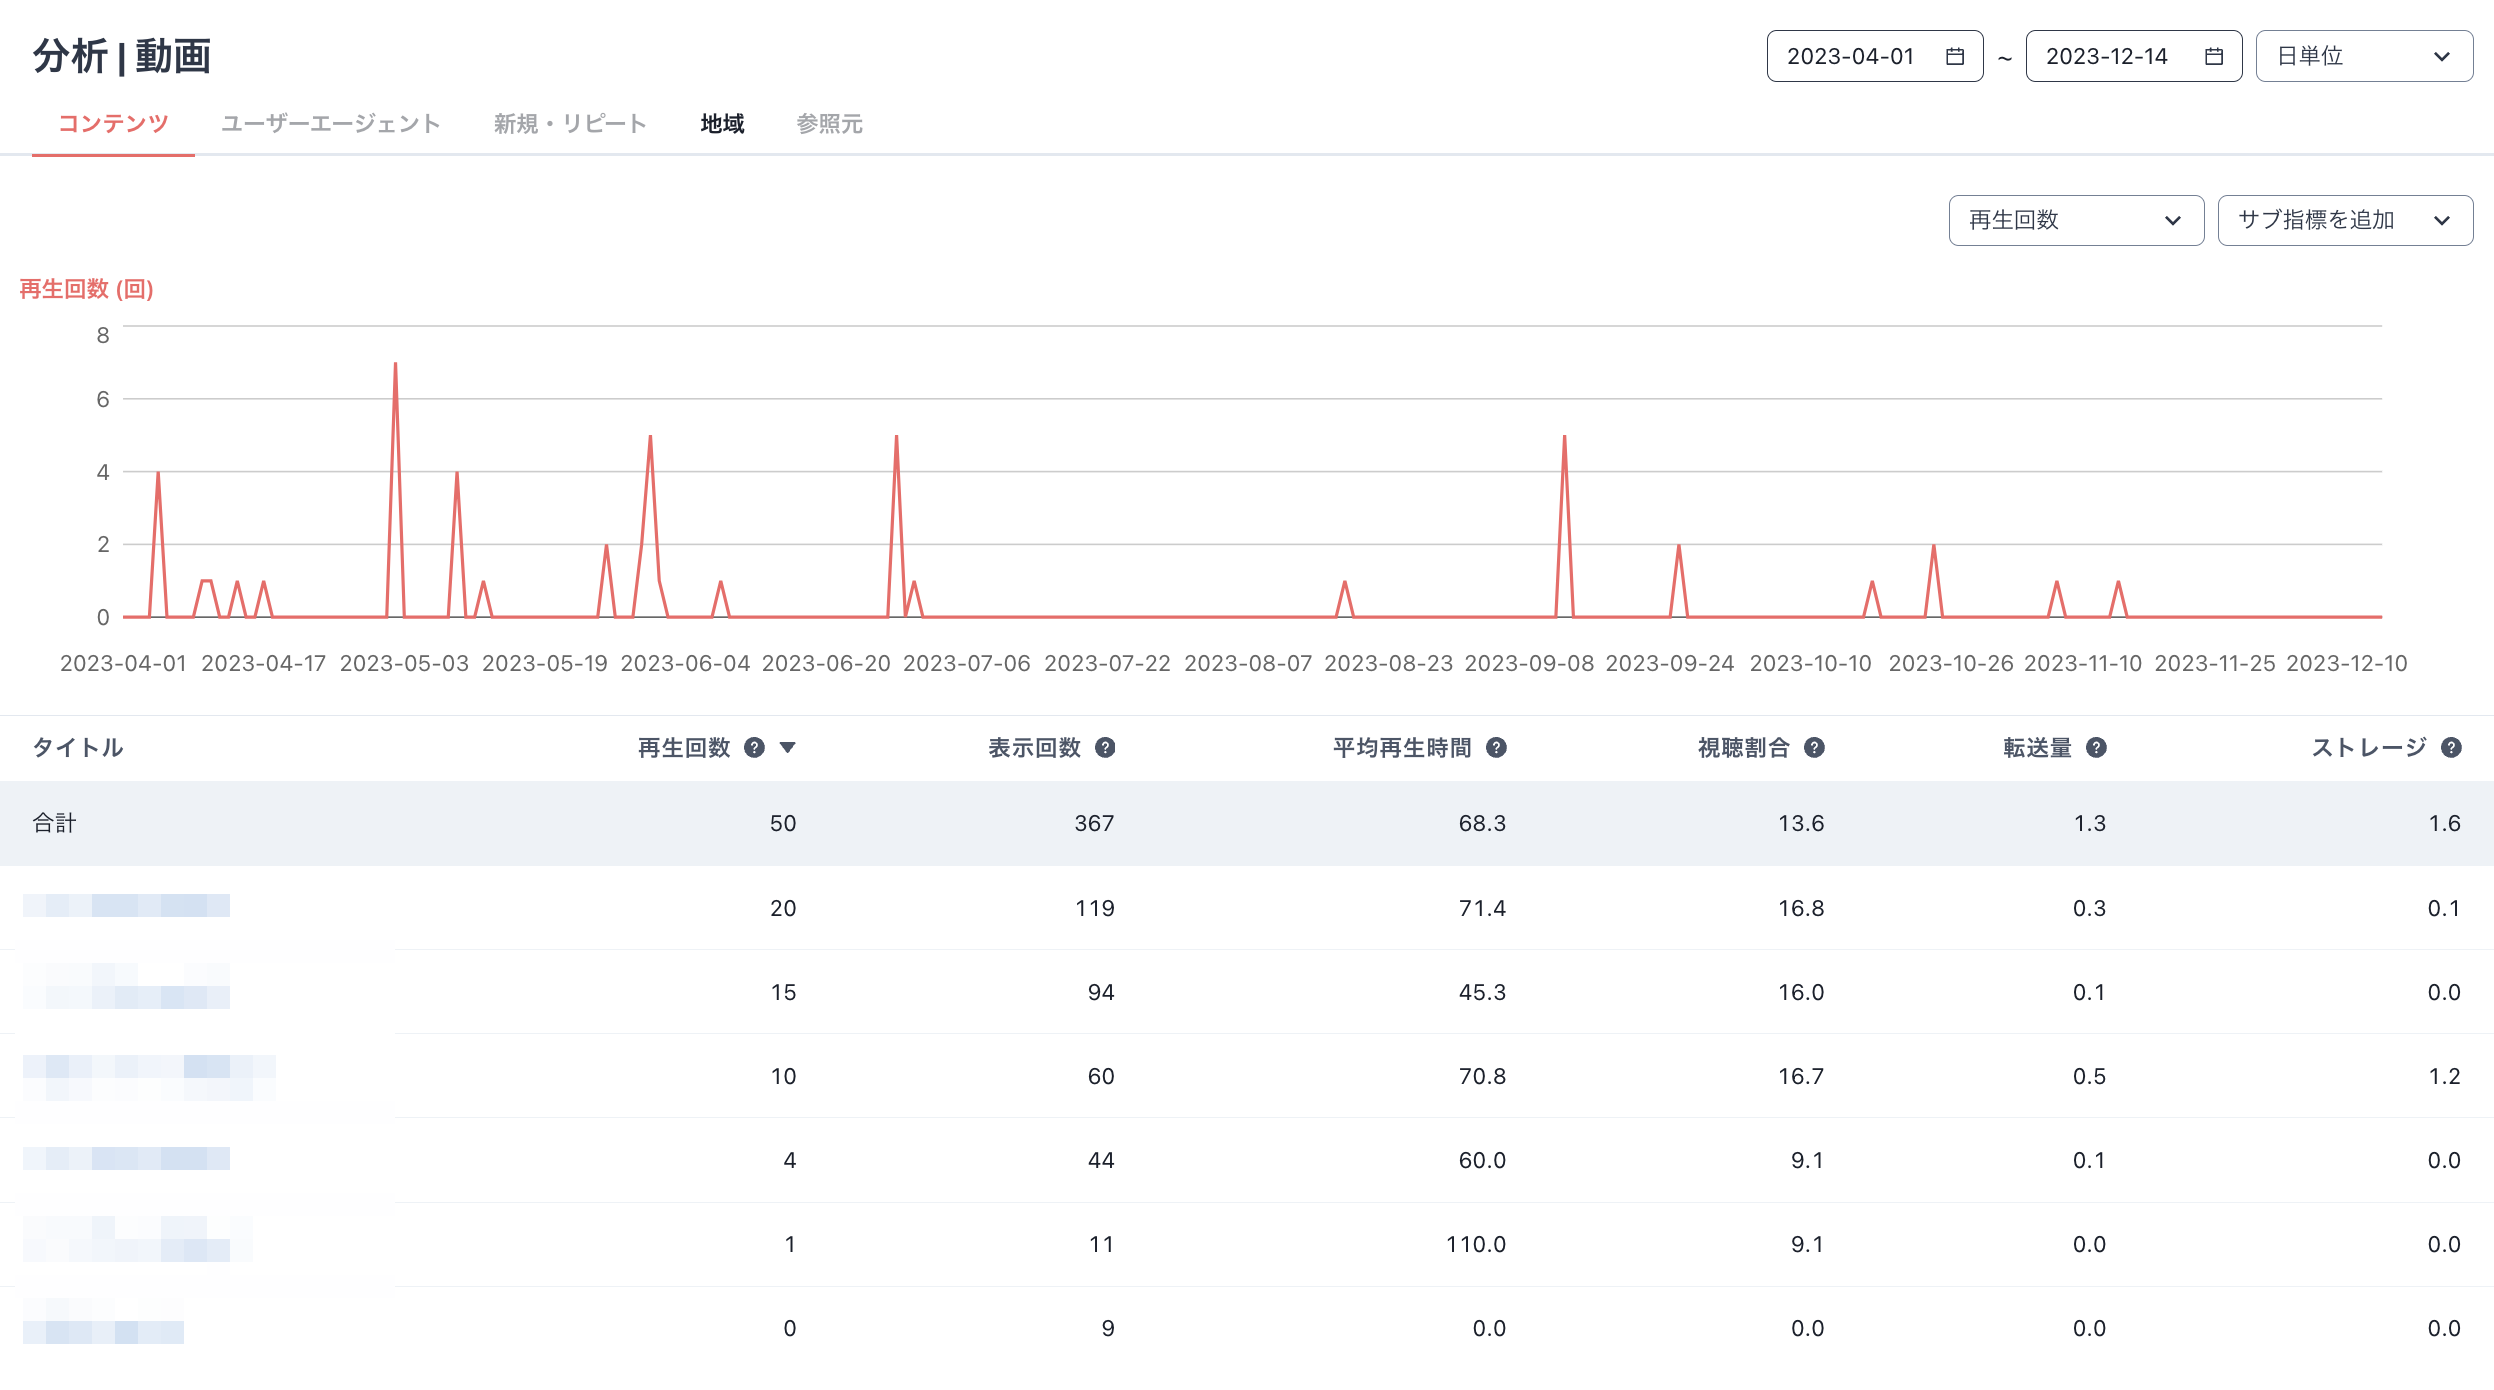This screenshot has width=2494, height=1390.
Task: Click help icon next to 再生回数 column
Action: click(755, 748)
